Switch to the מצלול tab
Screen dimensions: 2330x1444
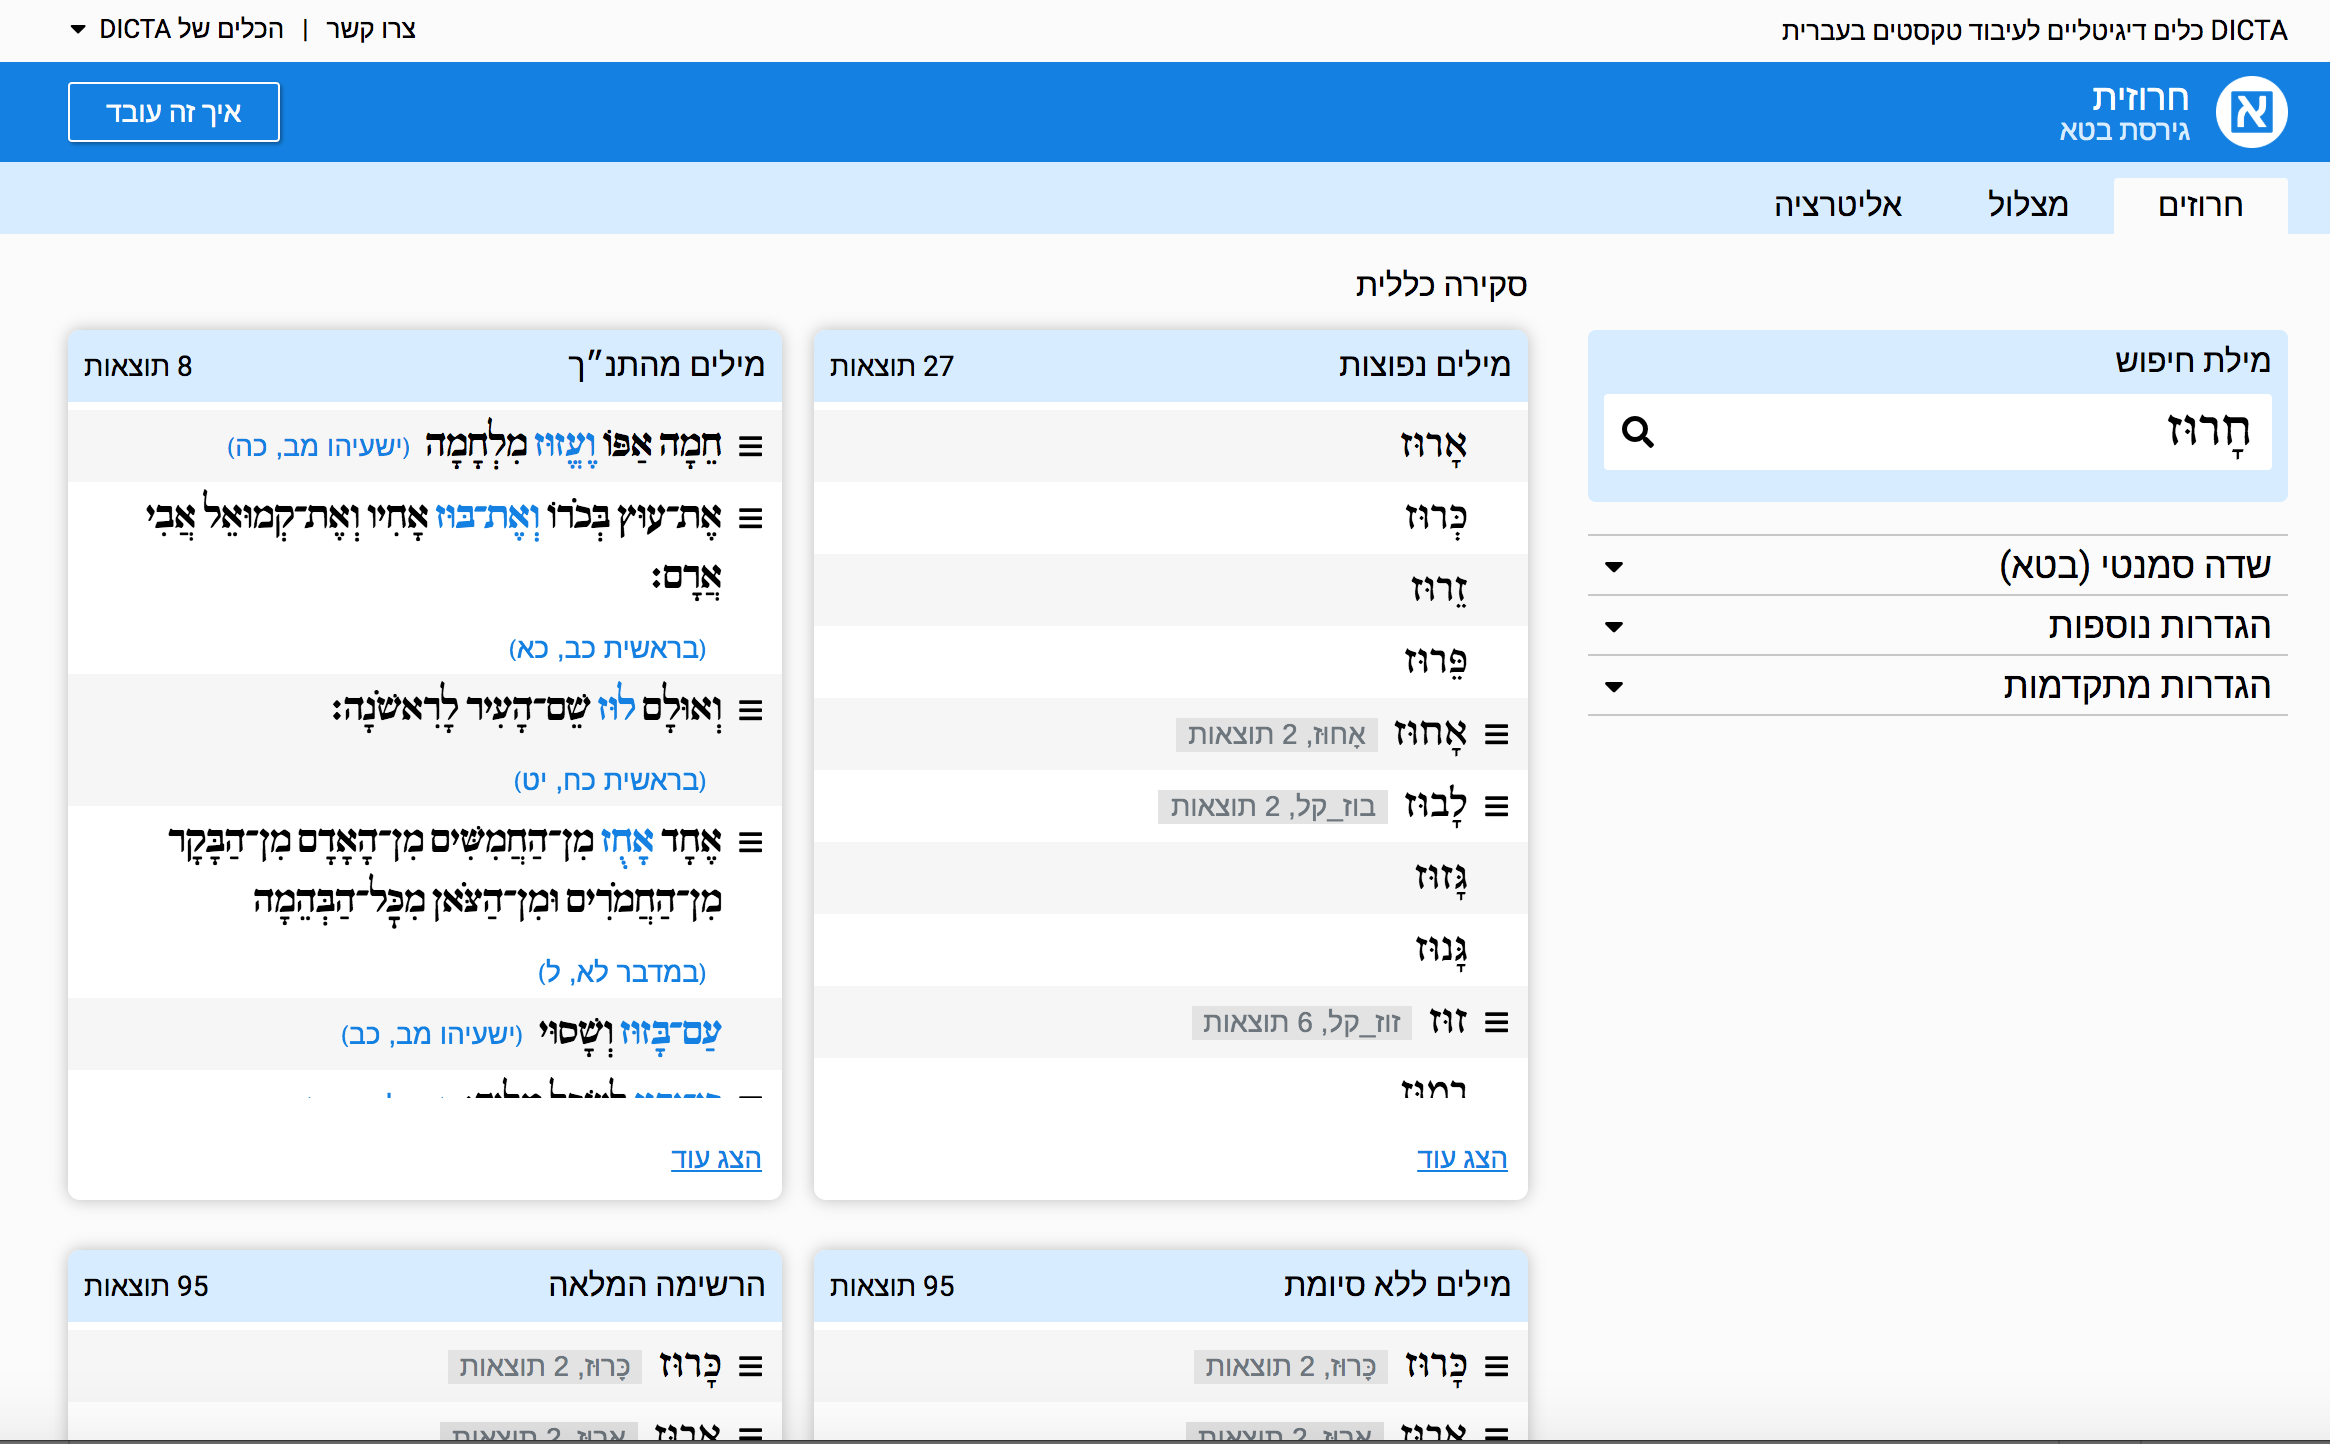2027,205
